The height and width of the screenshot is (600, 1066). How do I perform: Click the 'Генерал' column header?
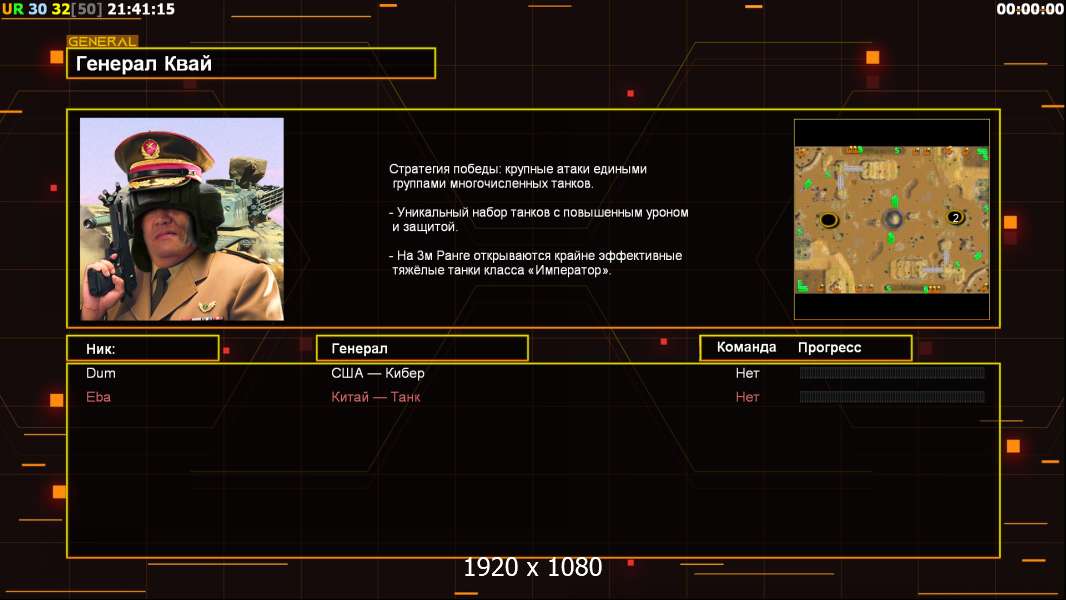422,348
